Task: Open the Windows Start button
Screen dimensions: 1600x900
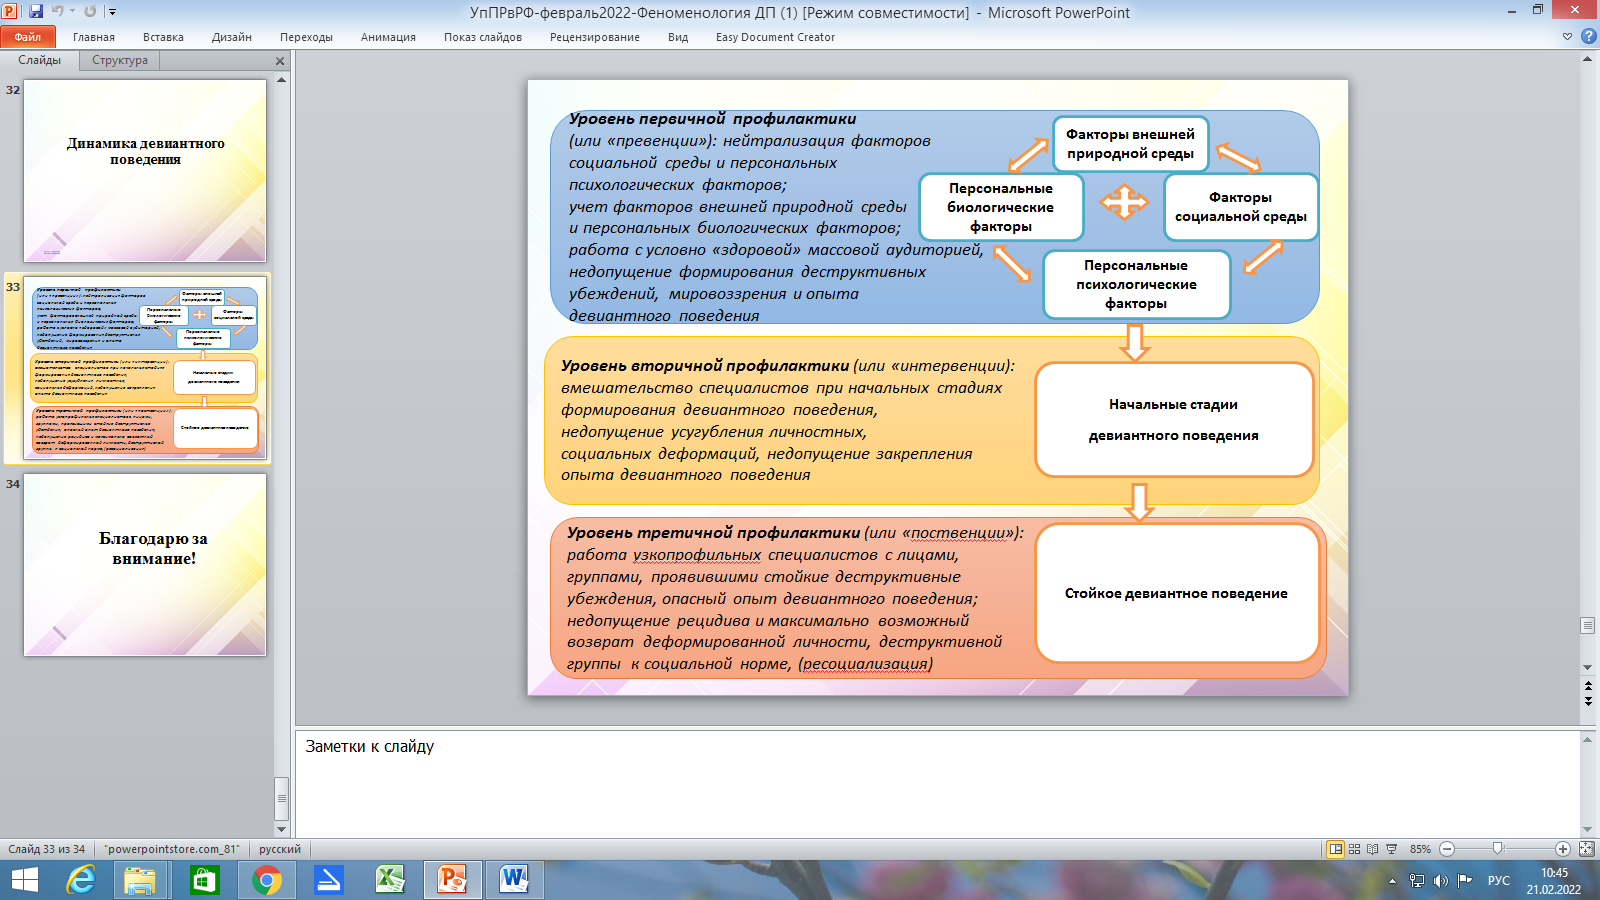Action: coord(24,880)
